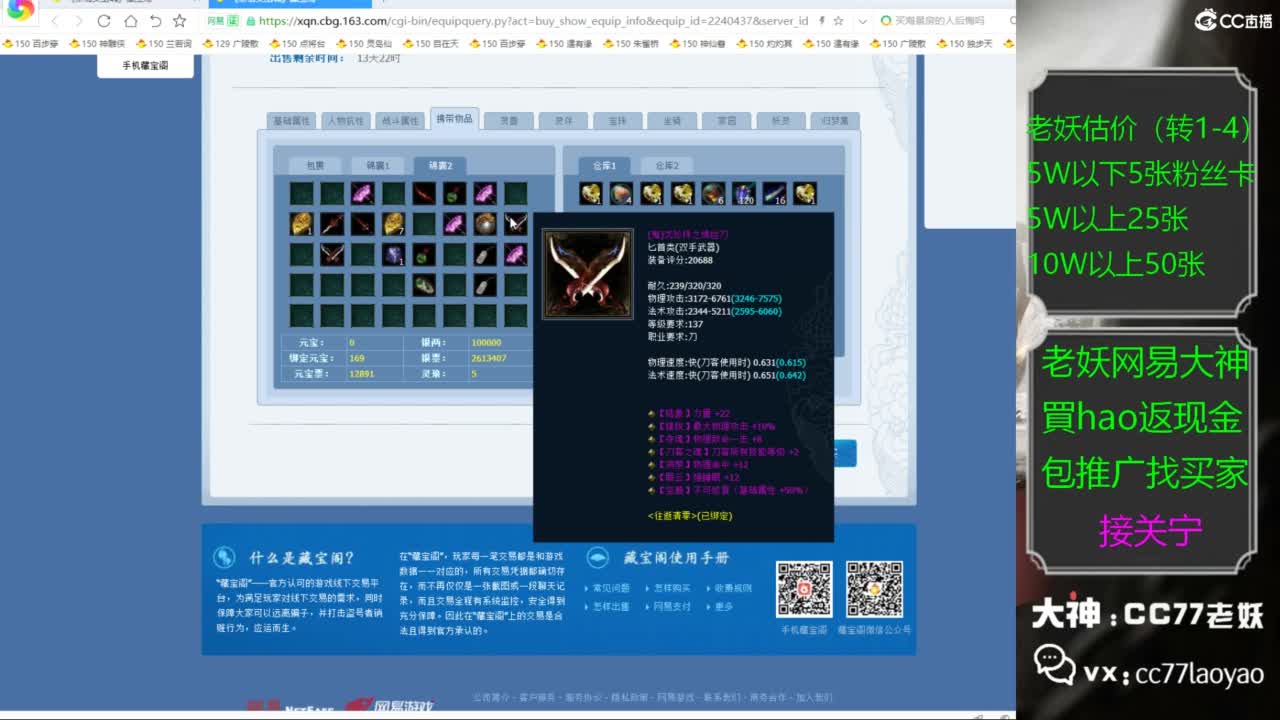Viewport: 1280px width, 720px height.
Task: Select the purple crystal item with count 1
Action: coord(394,255)
